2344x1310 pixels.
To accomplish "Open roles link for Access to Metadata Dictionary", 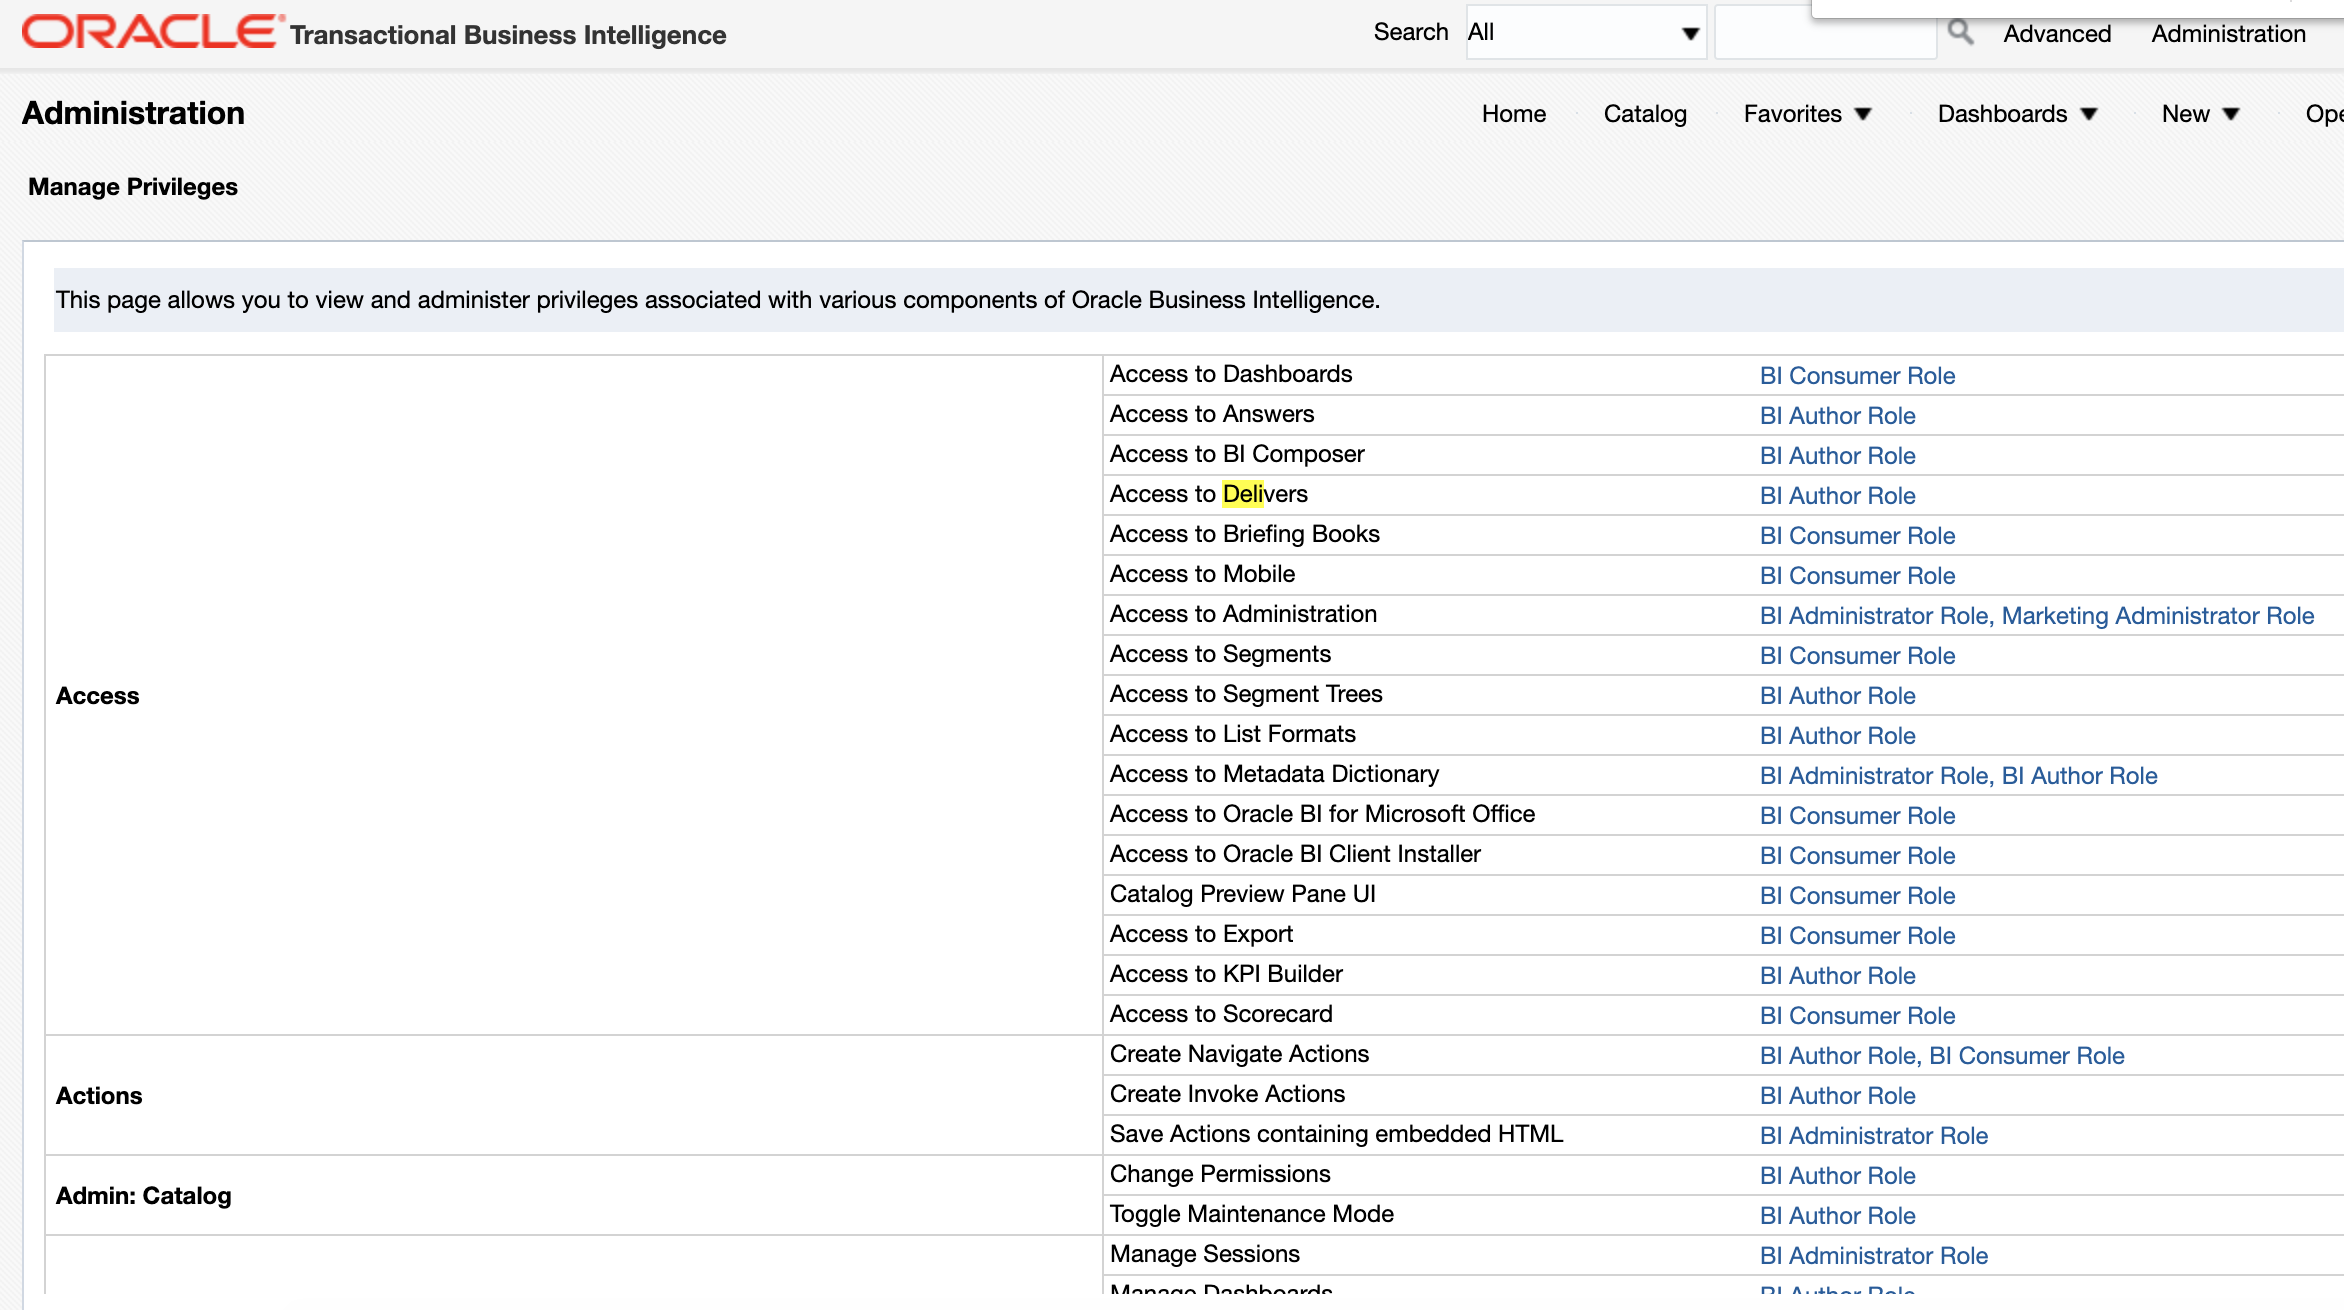I will pyautogui.click(x=1958, y=776).
